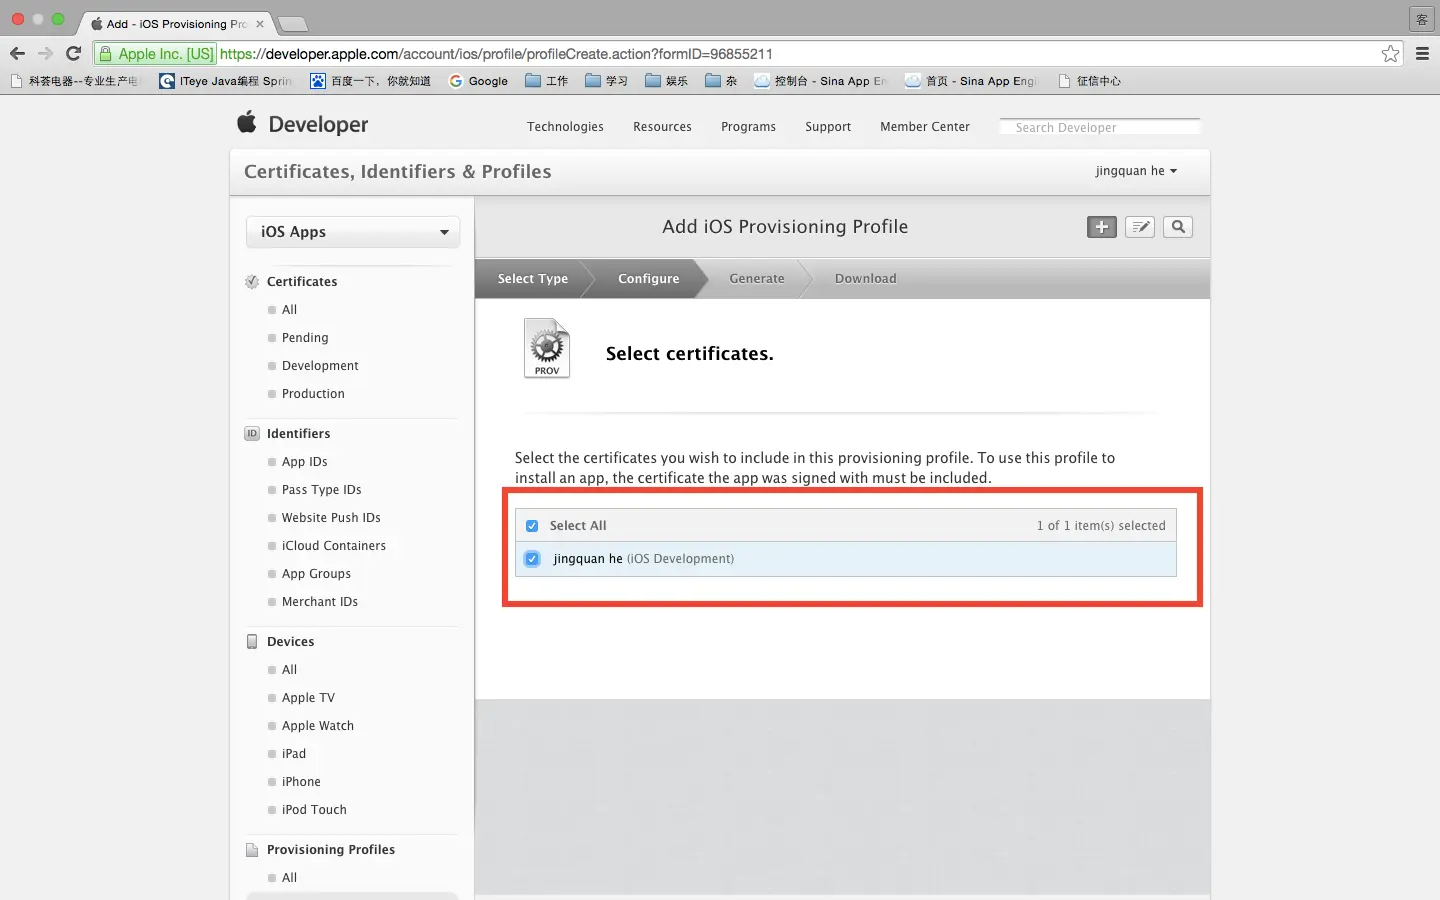Open iPhone devices
Viewport: 1440px width, 900px height.
coord(301,782)
